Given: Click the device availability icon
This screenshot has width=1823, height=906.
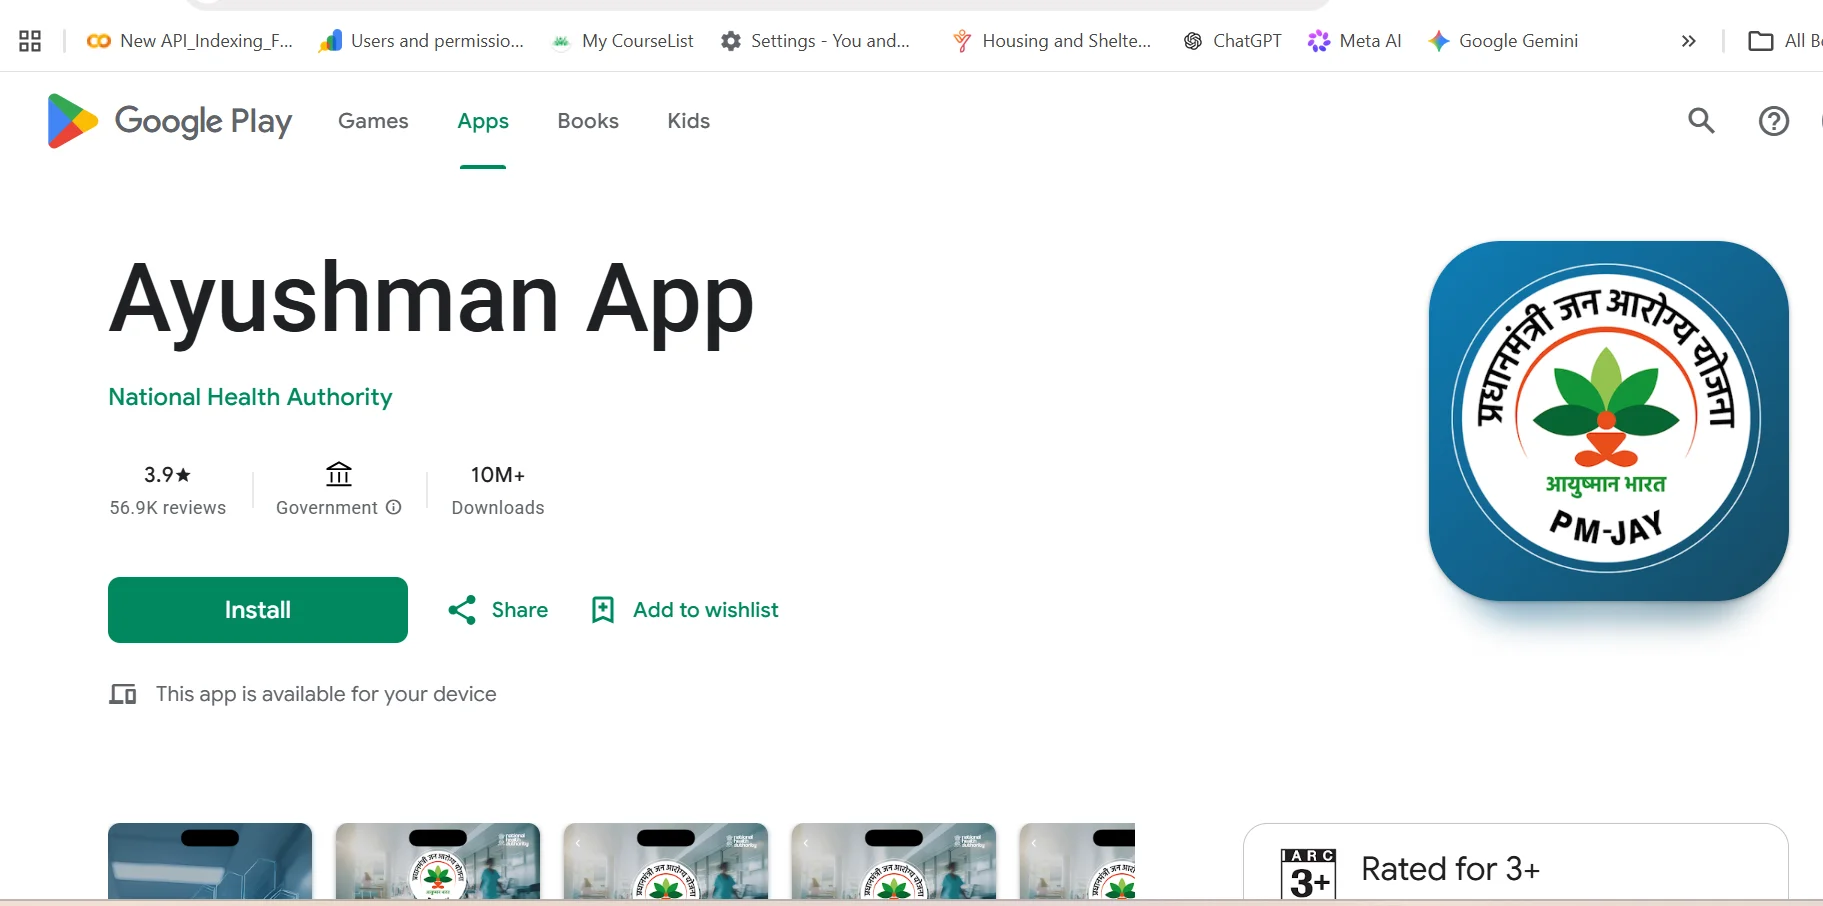Looking at the screenshot, I should pyautogui.click(x=123, y=694).
